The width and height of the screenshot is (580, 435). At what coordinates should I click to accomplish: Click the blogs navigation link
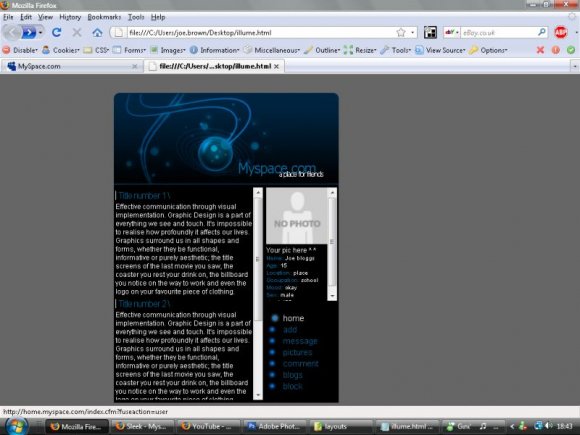(x=293, y=375)
